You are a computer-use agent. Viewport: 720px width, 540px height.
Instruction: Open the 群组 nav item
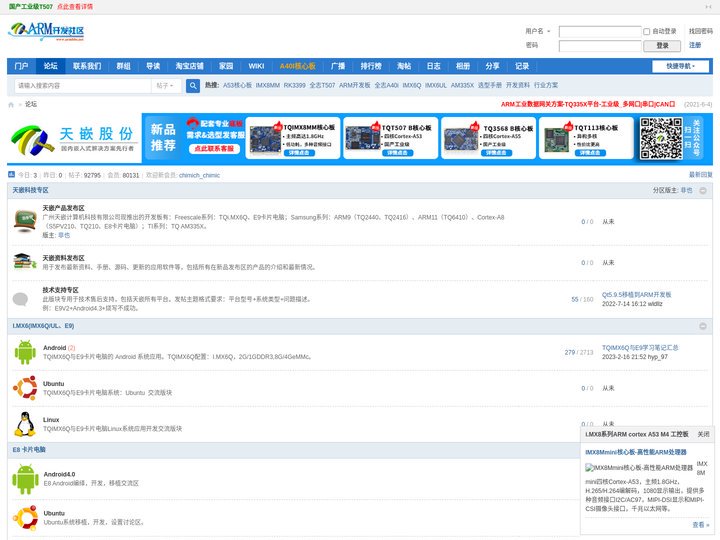124,66
